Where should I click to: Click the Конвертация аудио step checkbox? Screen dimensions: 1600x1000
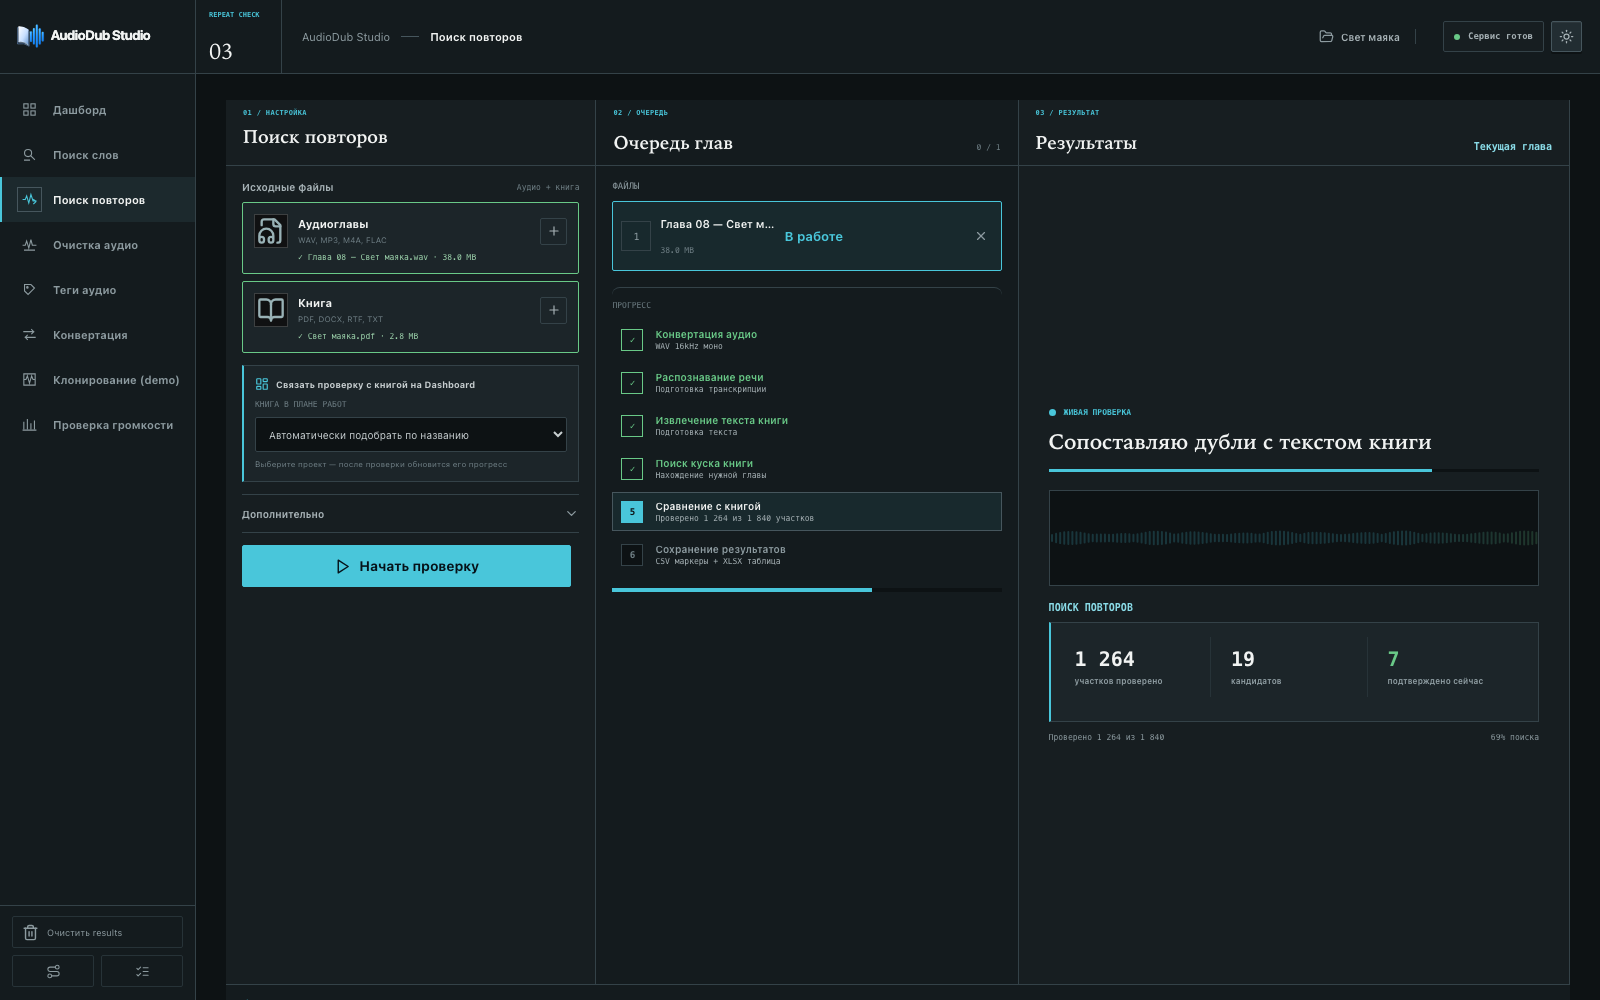coord(632,340)
